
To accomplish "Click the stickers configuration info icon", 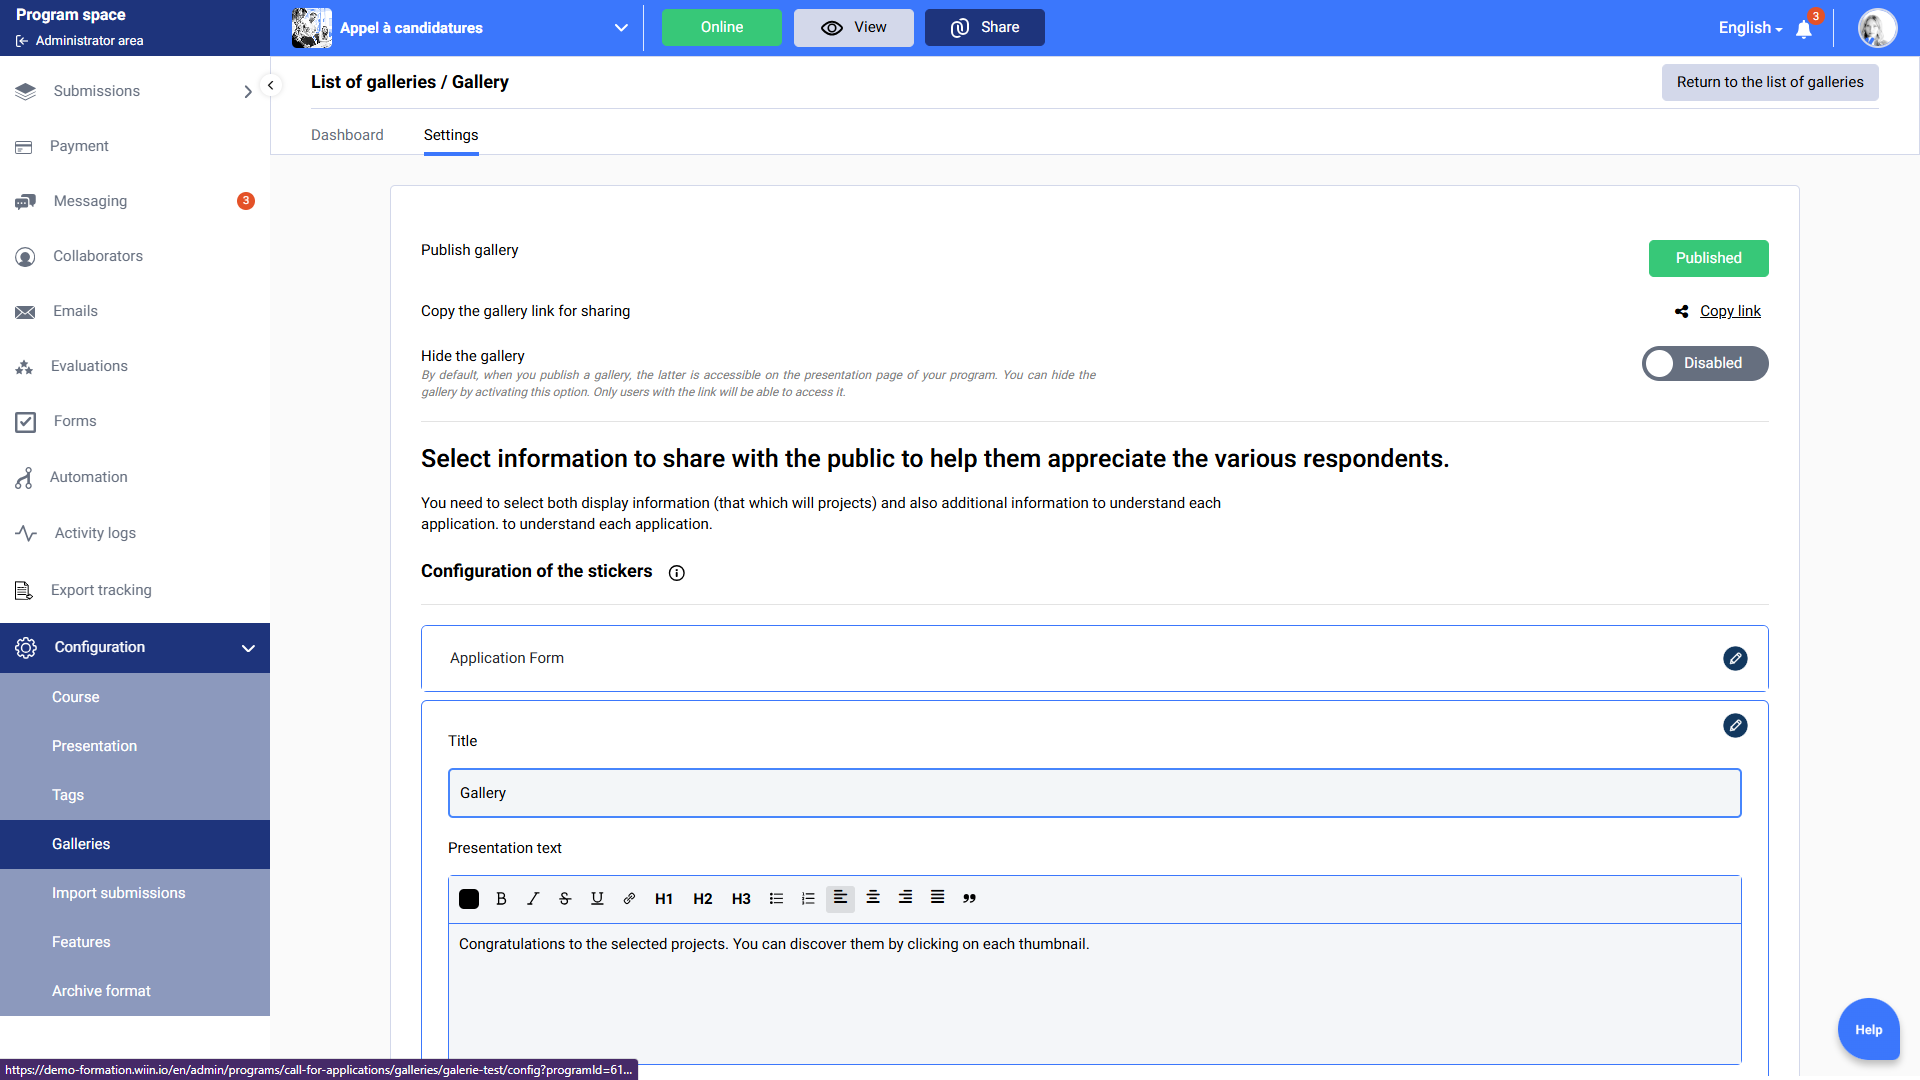I will [x=677, y=573].
